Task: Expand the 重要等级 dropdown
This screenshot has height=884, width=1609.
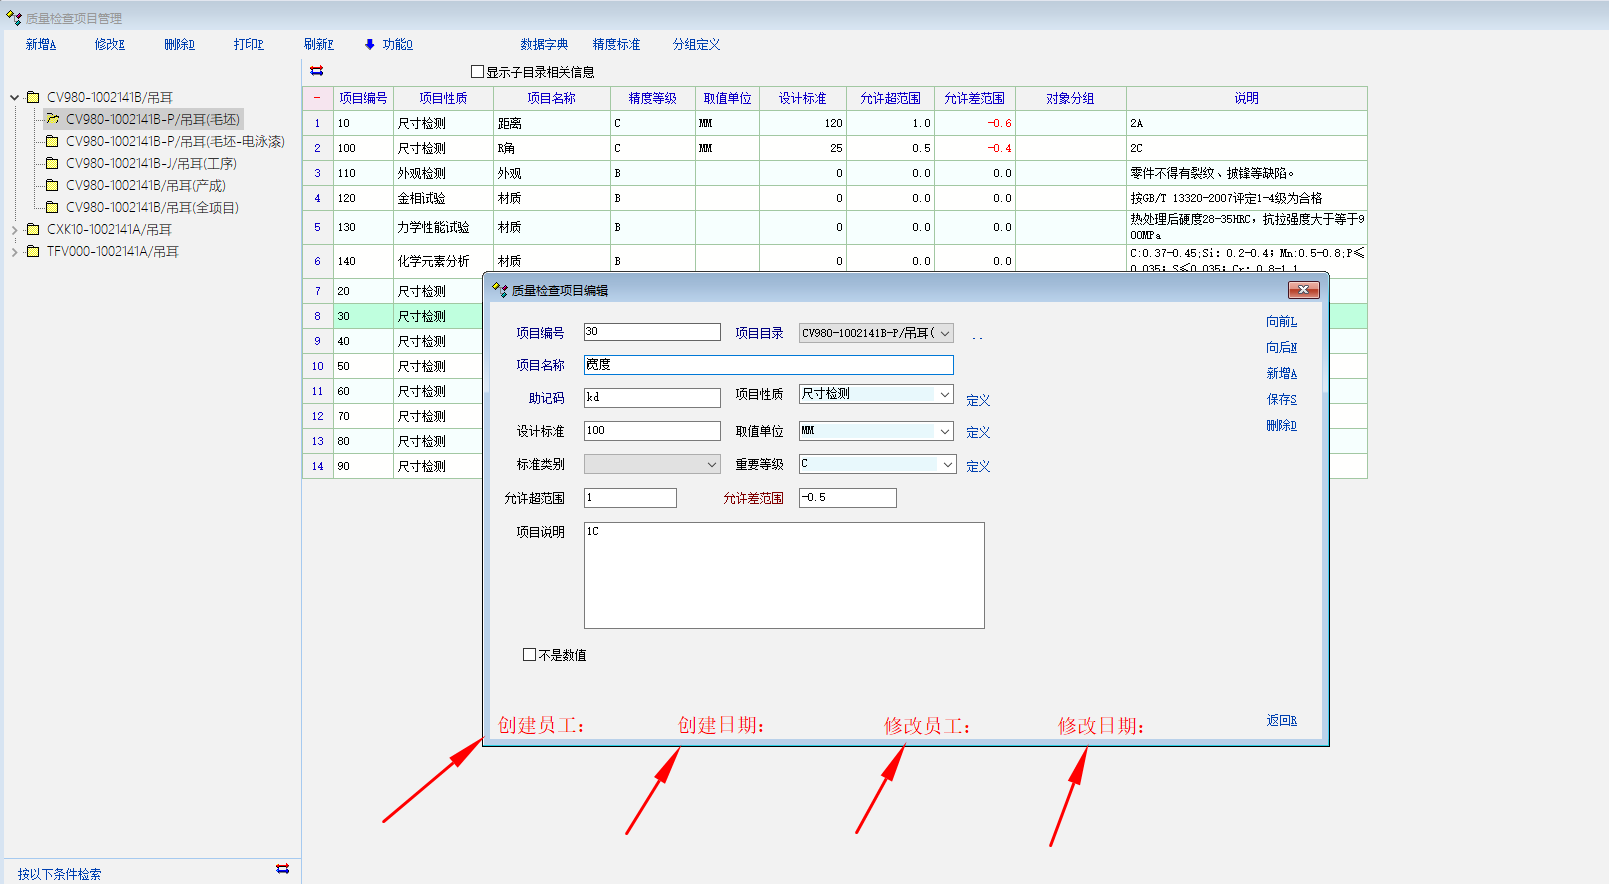Action: (946, 465)
